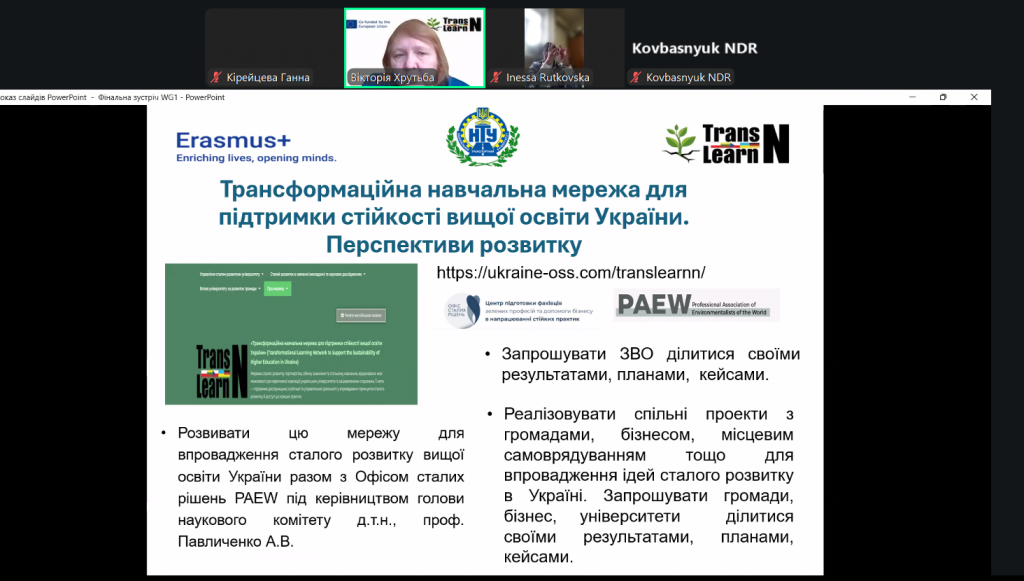The image size is (1024, 581).
Task: Open the ukraine-oss.com/translearnn link
Action: pos(571,272)
